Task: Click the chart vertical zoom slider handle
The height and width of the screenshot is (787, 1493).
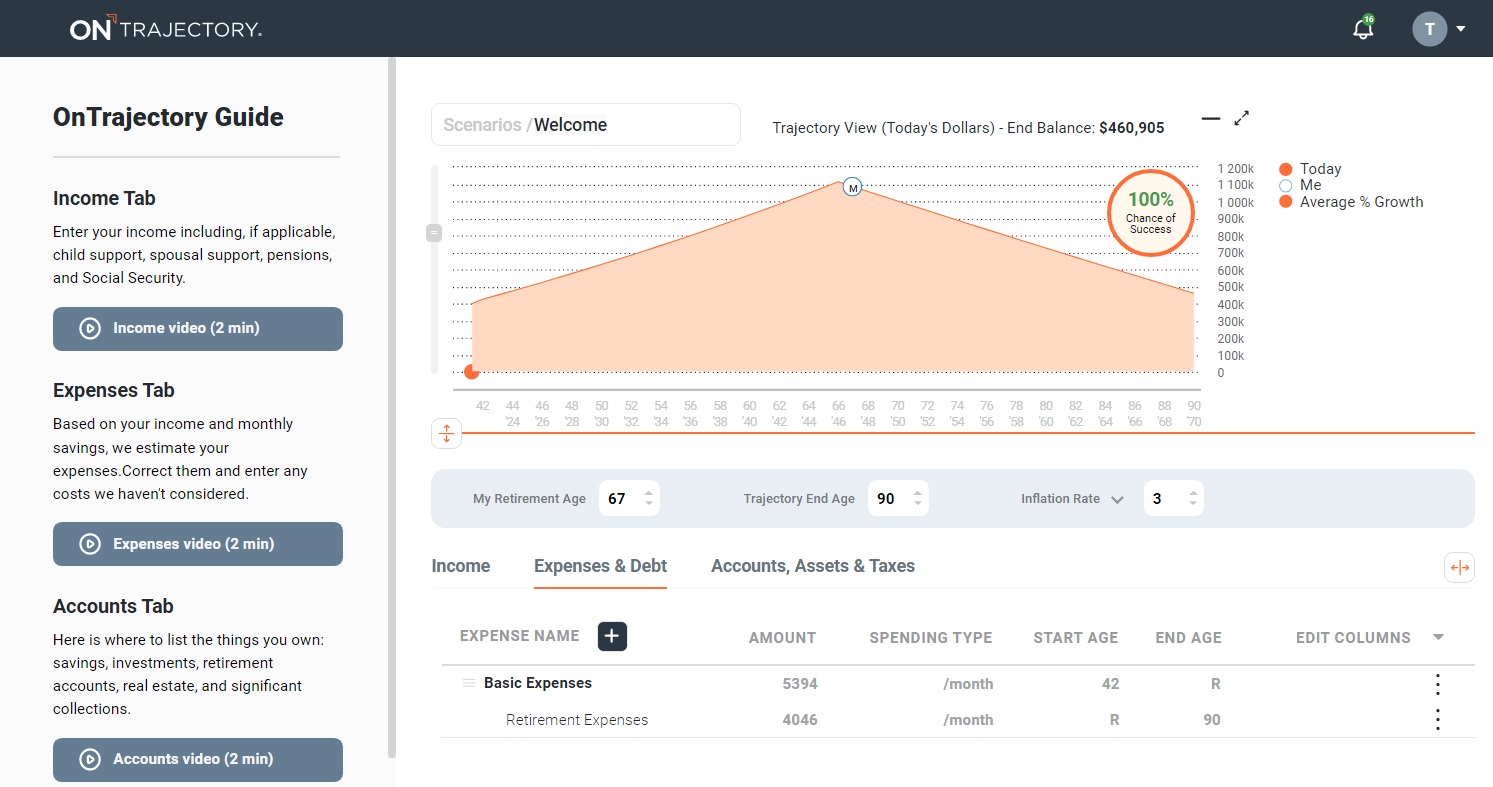Action: point(434,233)
